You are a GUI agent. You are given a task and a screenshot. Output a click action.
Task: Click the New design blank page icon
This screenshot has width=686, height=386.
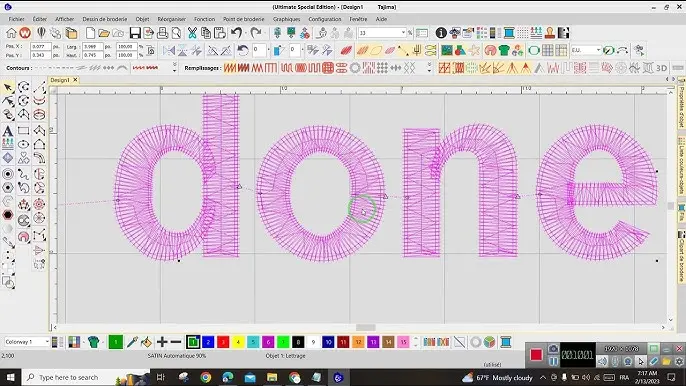point(90,33)
